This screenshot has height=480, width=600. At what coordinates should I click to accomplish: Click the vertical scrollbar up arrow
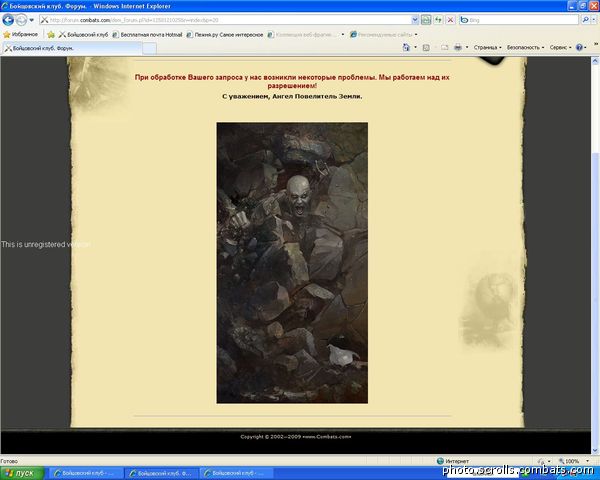click(595, 61)
